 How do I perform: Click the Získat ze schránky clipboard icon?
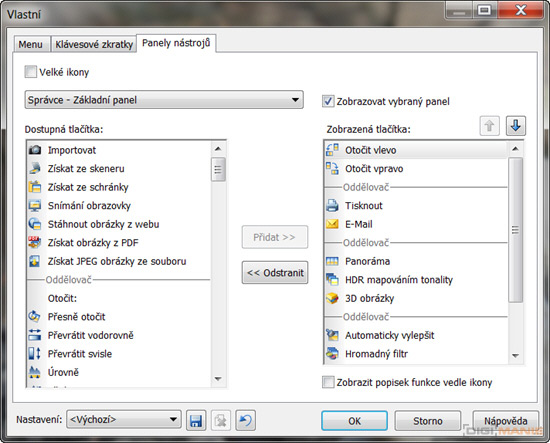34,187
